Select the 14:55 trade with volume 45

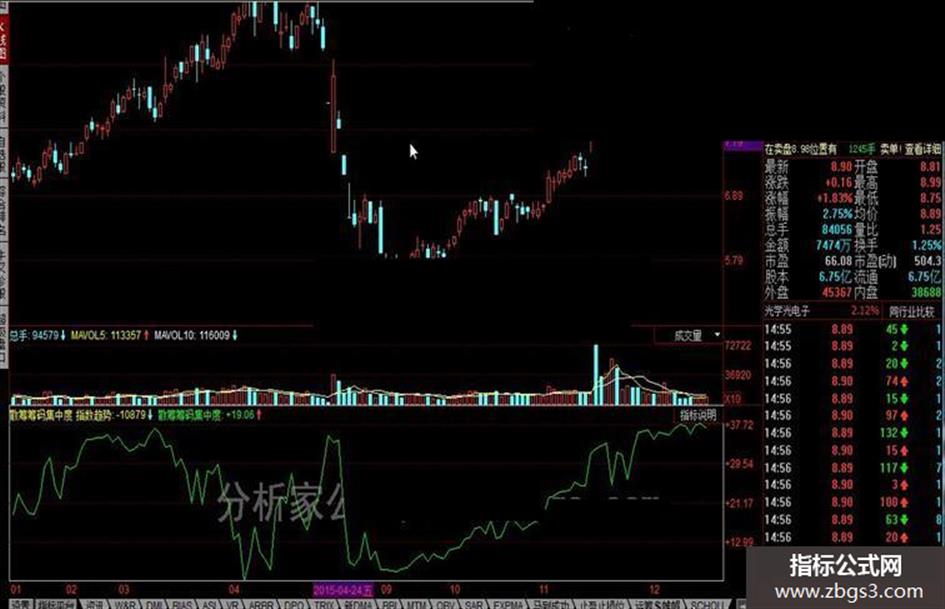tap(853, 329)
